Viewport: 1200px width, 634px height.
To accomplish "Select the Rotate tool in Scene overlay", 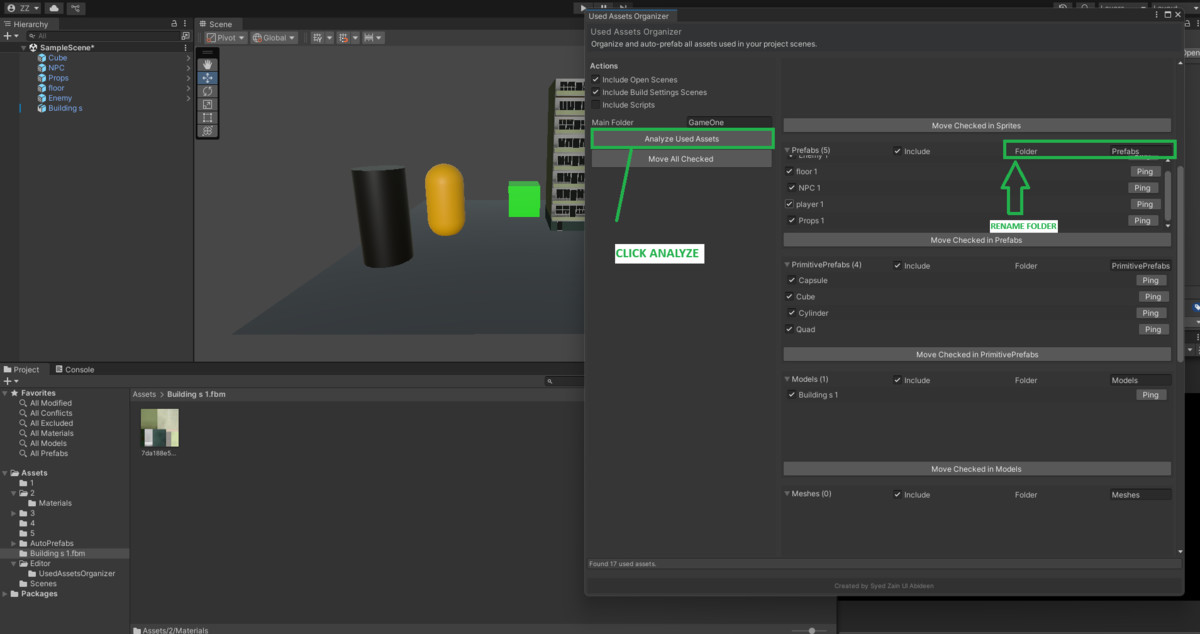I will 208,91.
